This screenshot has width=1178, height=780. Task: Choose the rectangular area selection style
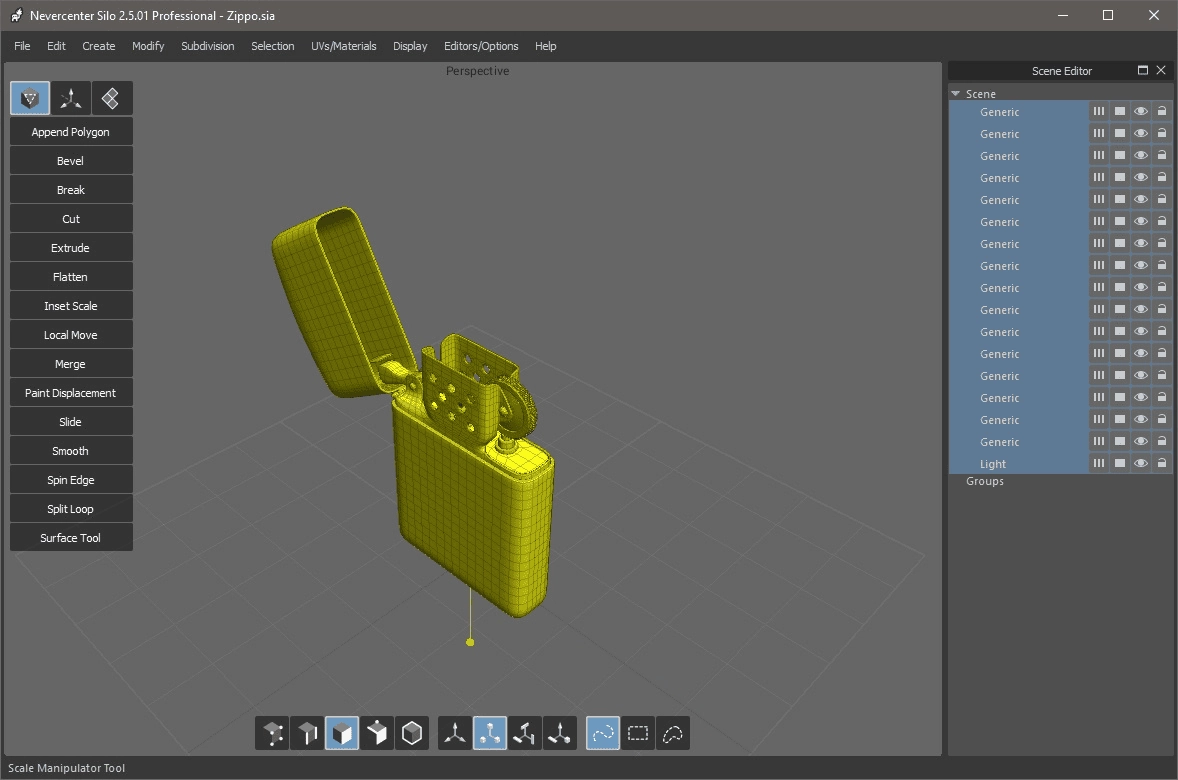click(x=638, y=733)
